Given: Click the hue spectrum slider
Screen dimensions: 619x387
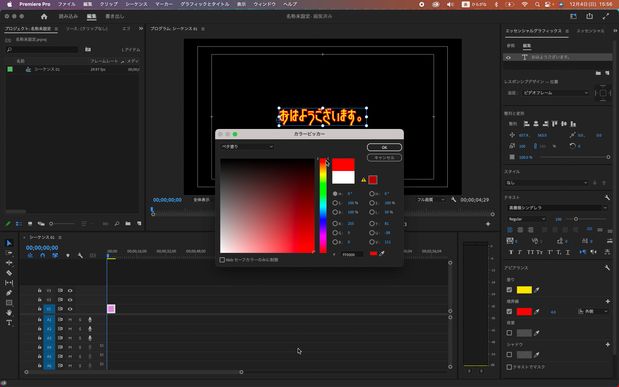Looking at the screenshot, I should click(x=323, y=205).
